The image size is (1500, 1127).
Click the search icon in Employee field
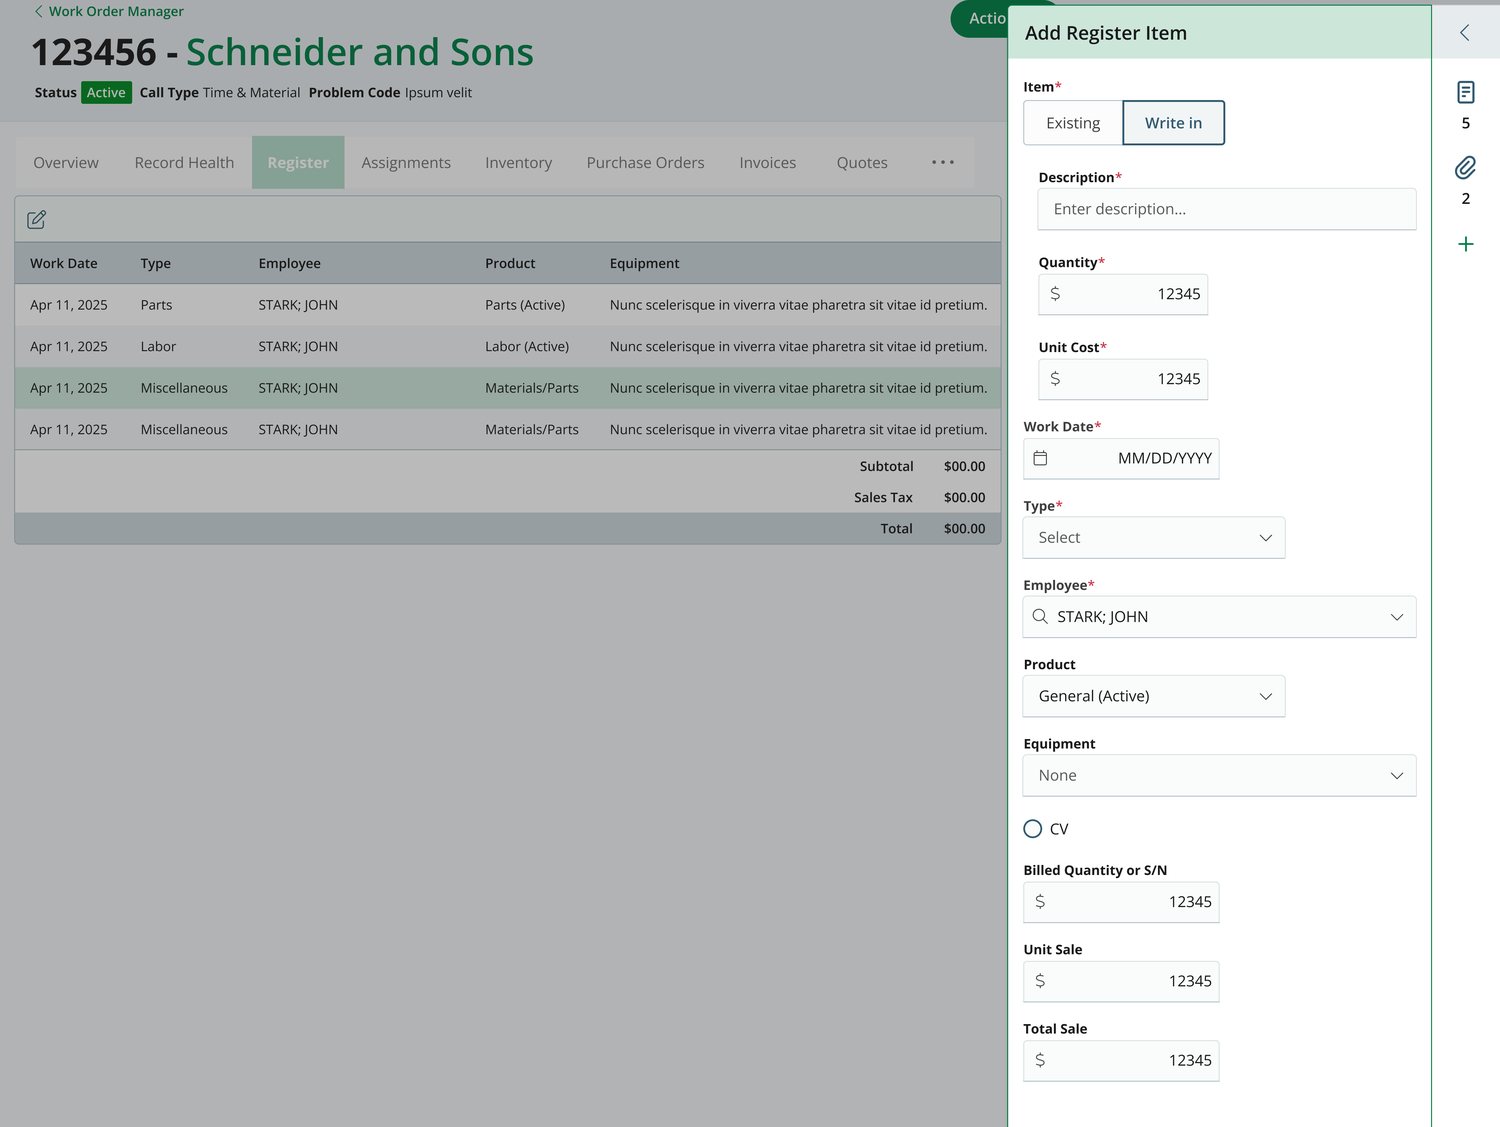pos(1040,617)
